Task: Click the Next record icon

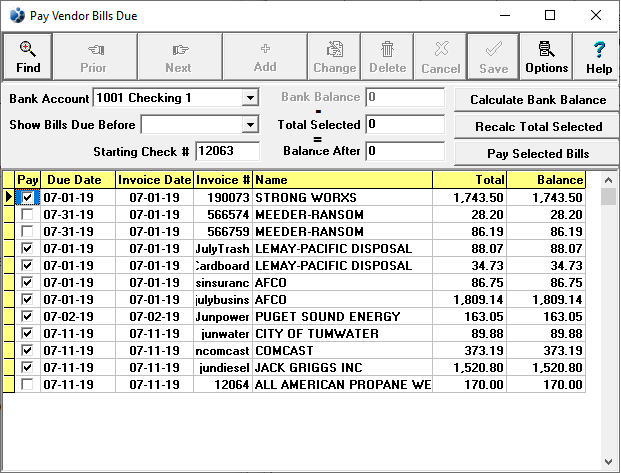Action: (179, 48)
